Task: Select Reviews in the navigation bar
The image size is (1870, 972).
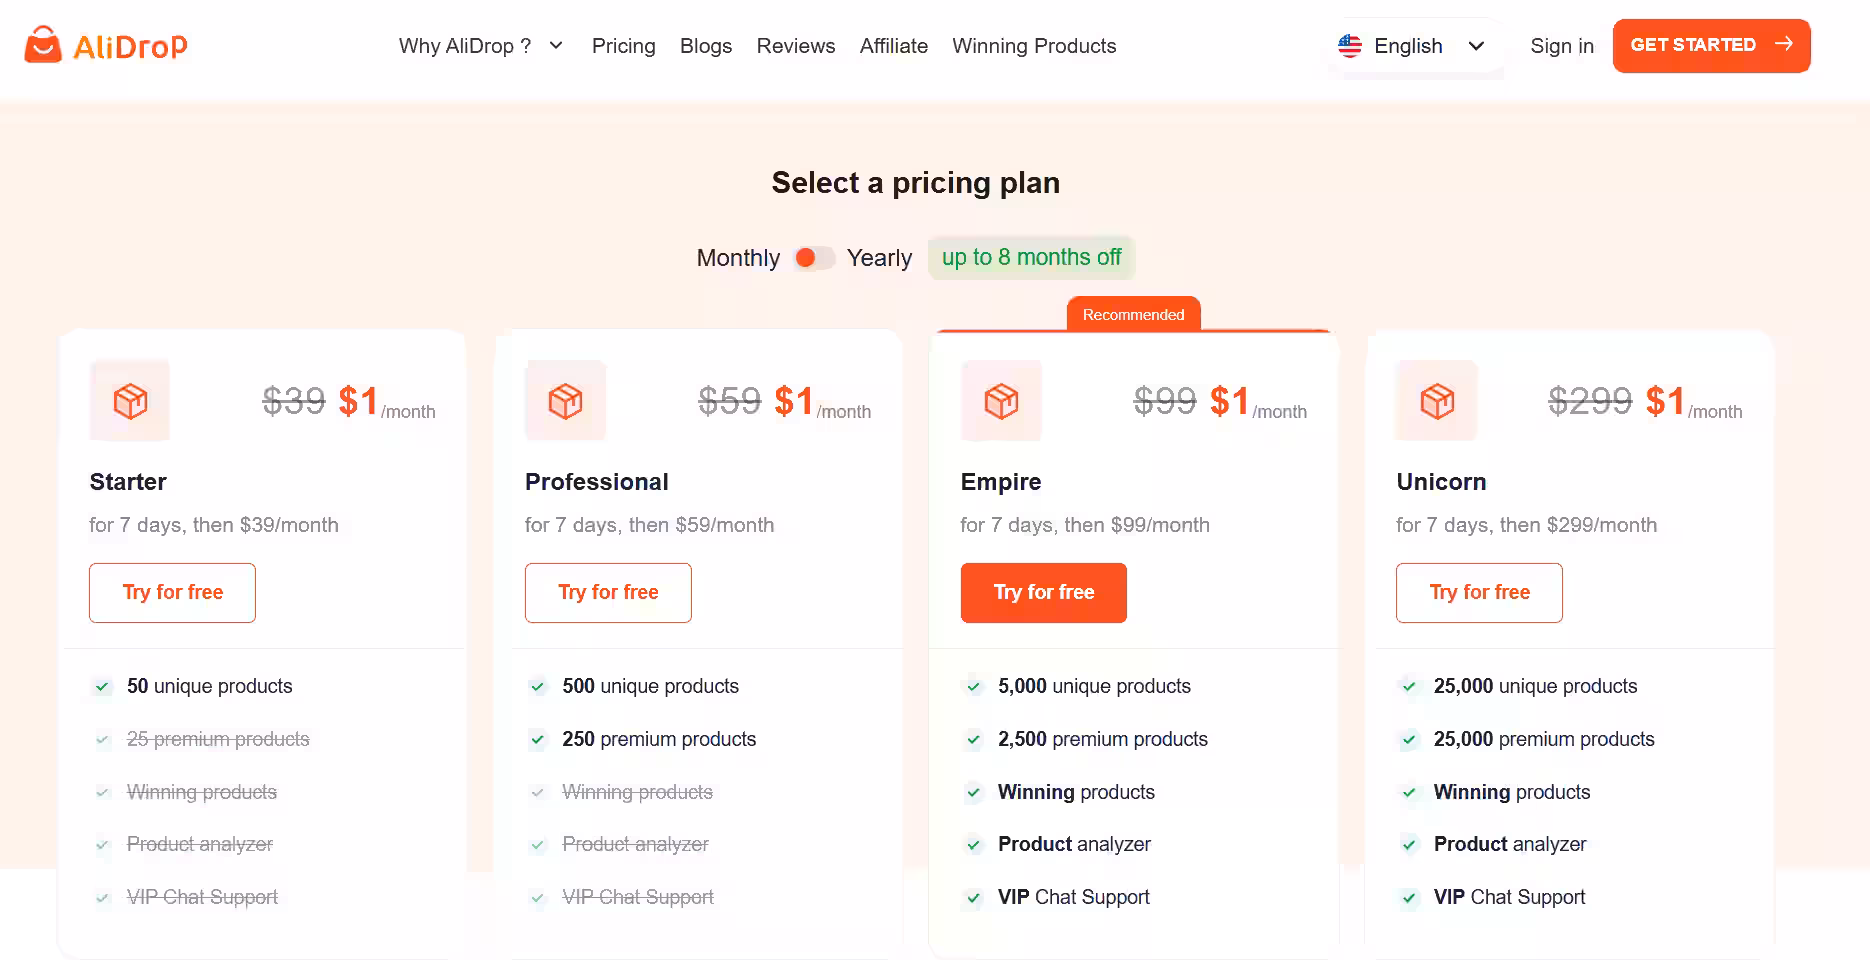Action: point(795,45)
